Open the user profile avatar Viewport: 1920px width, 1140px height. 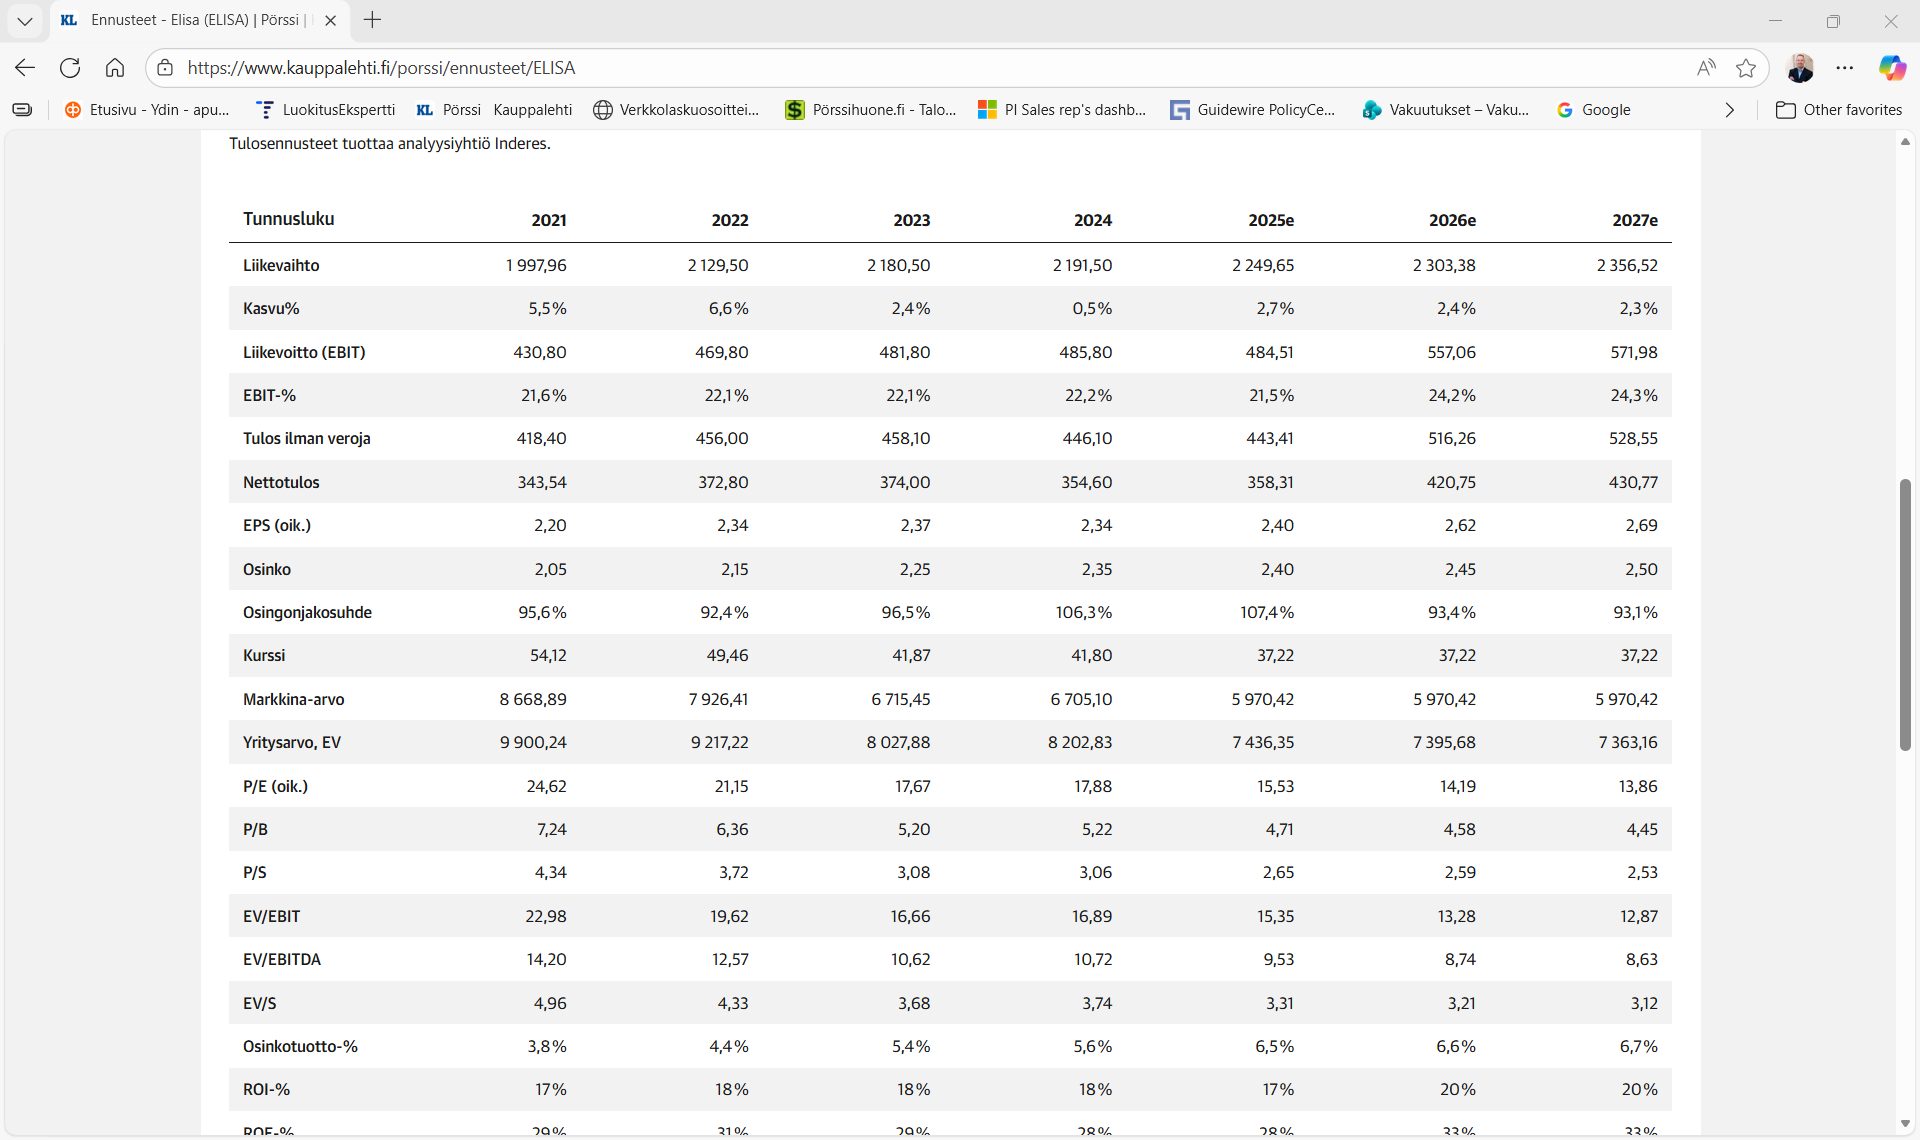(x=1800, y=68)
